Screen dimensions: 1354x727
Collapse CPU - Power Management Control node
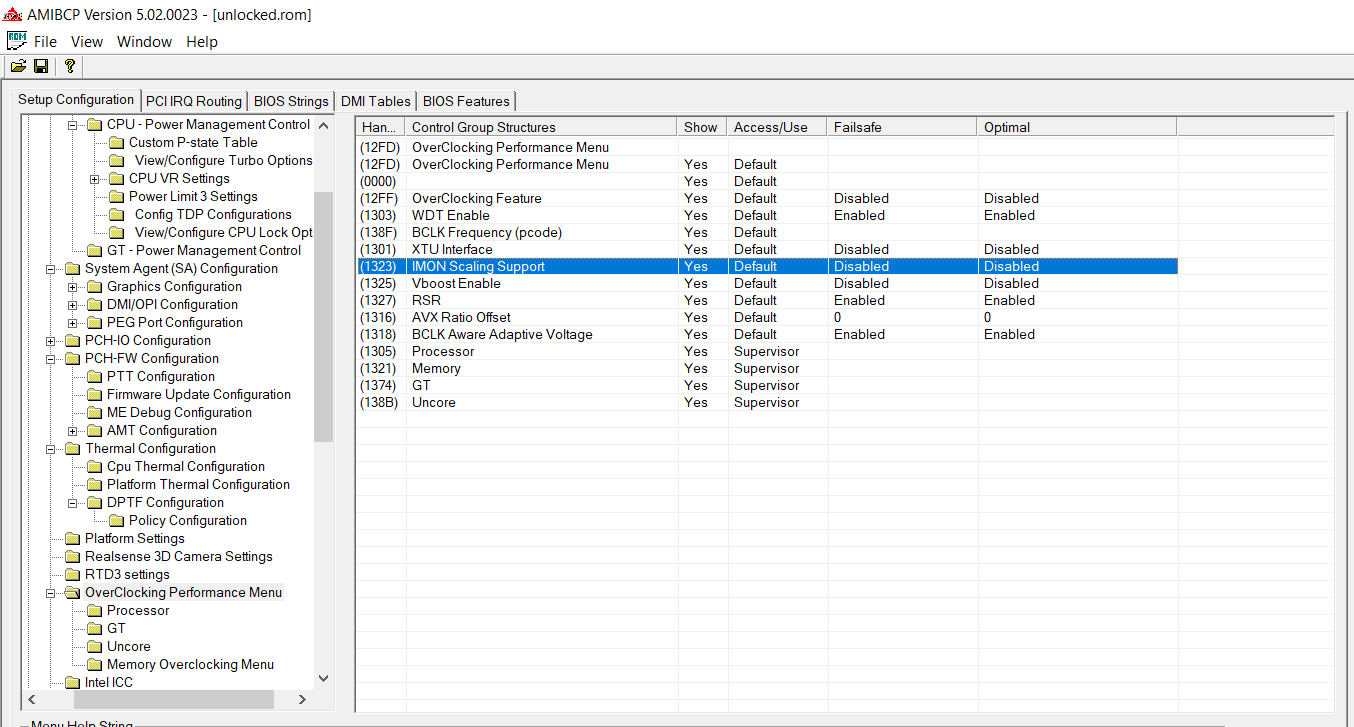tap(72, 124)
